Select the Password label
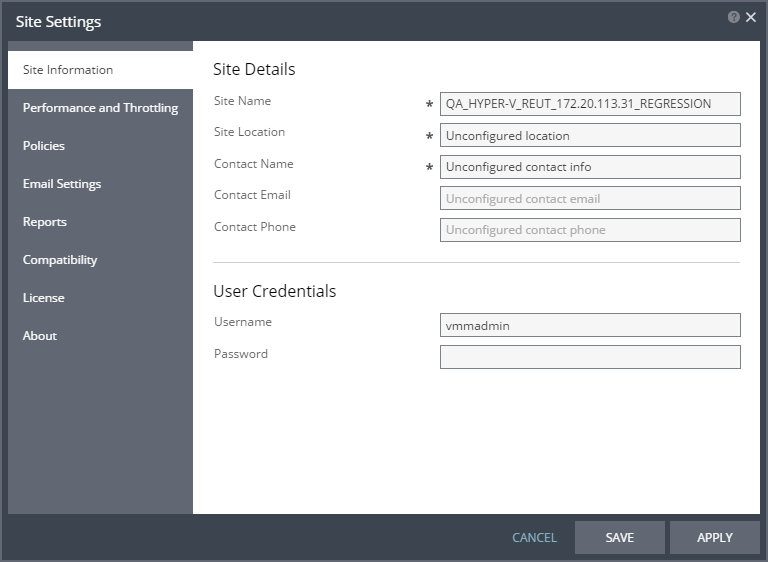This screenshot has width=768, height=562. 241,354
